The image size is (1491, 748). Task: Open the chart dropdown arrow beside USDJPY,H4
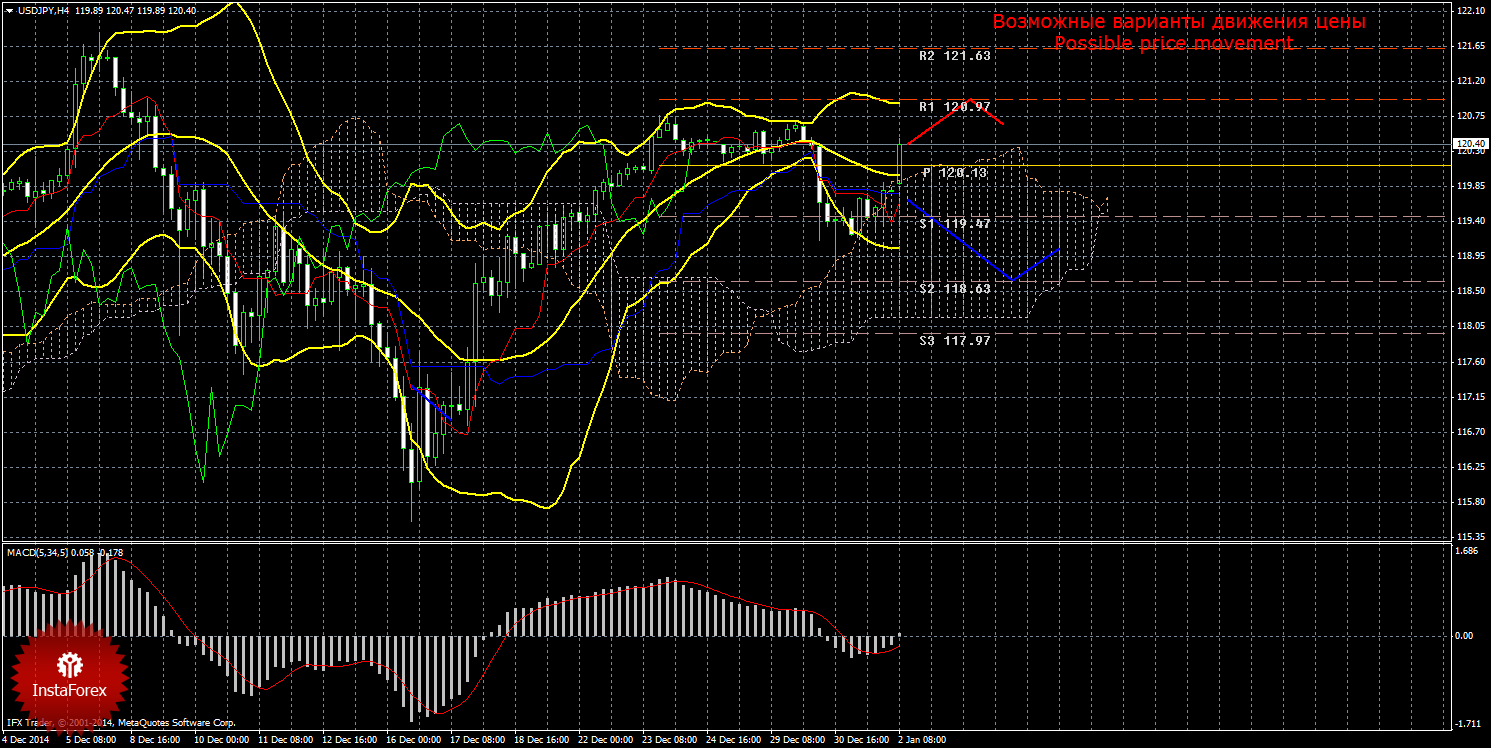(x=9, y=10)
